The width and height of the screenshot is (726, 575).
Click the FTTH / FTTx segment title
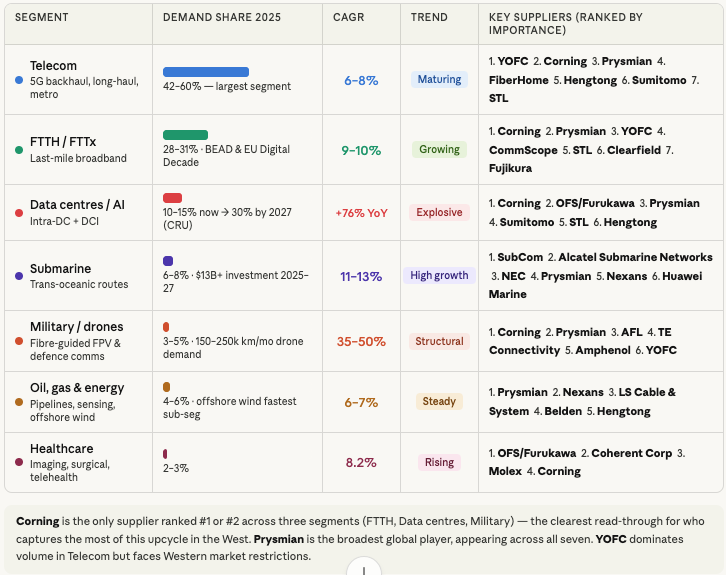[63, 142]
